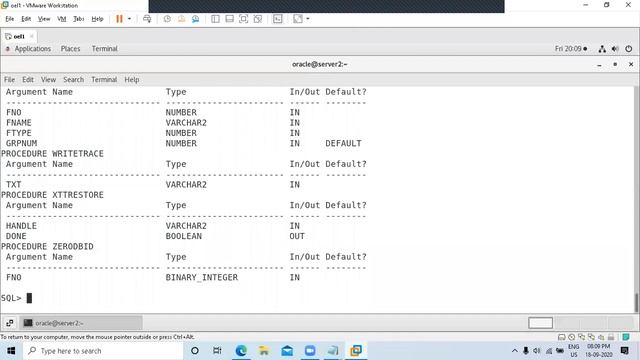The height and width of the screenshot is (360, 640).
Task: Open the VMware VM menu
Action: (x=62, y=19)
